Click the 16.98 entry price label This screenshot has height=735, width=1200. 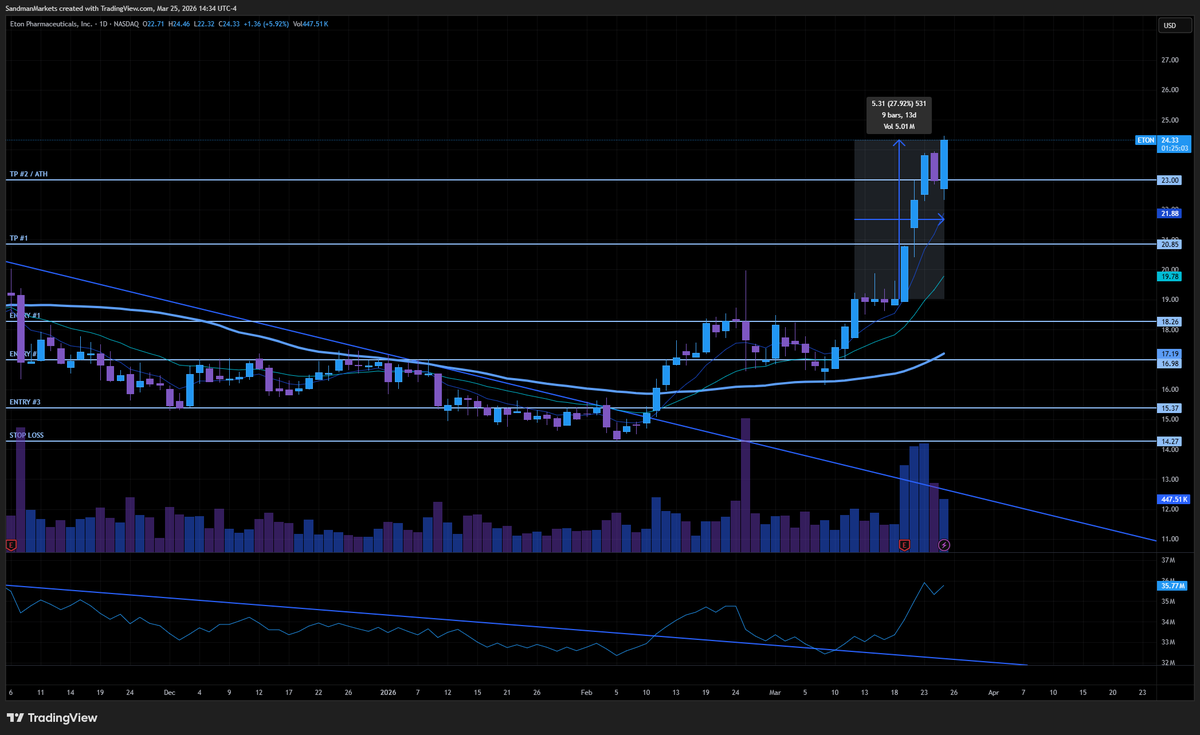pyautogui.click(x=1170, y=363)
